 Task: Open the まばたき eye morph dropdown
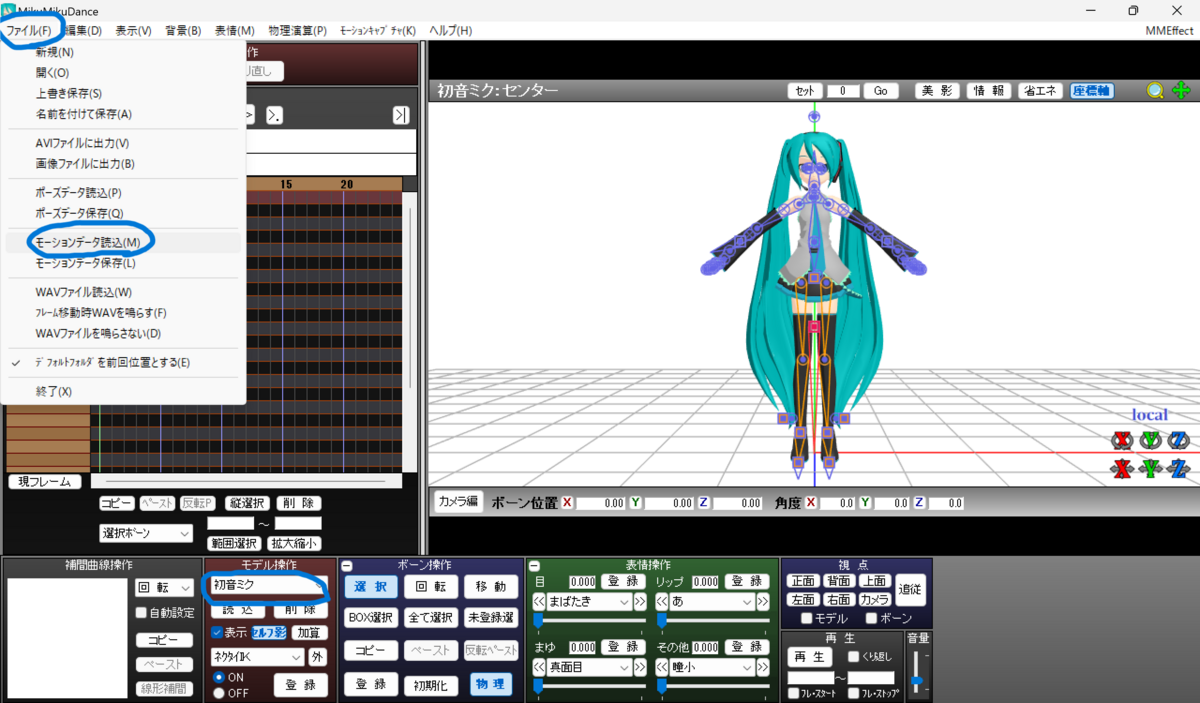[x=590, y=602]
